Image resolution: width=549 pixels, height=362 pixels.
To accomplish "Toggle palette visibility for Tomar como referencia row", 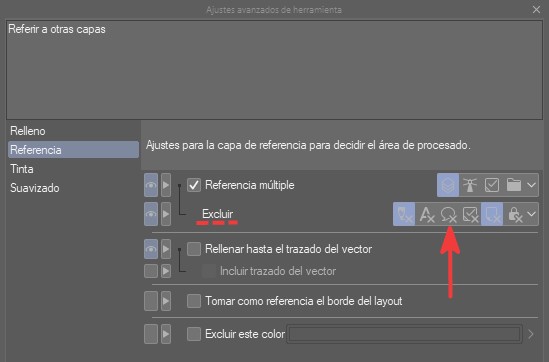I will 151,301.
